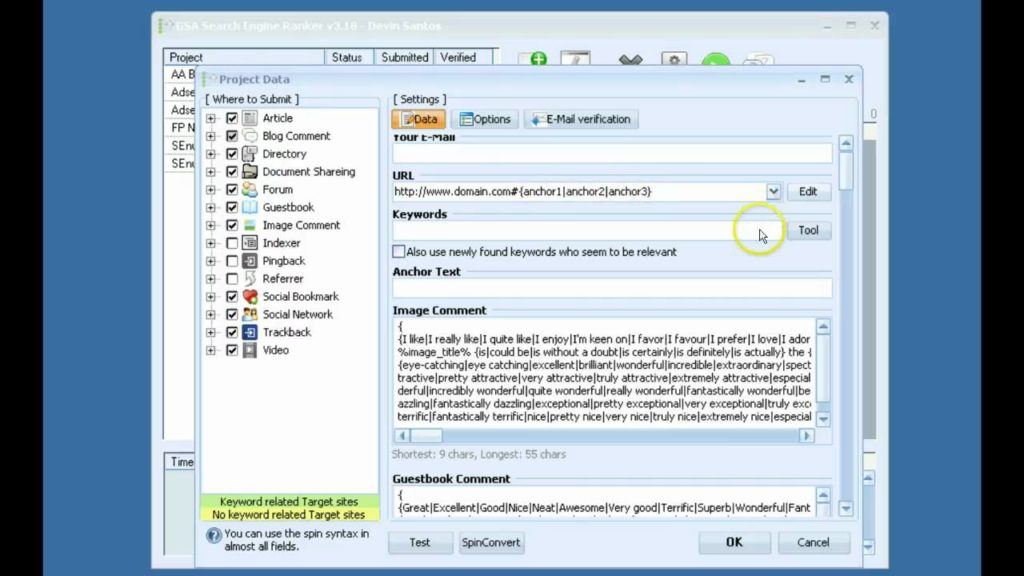1024x576 pixels.
Task: Click the green plus new project icon in main window
Action: click(x=538, y=59)
